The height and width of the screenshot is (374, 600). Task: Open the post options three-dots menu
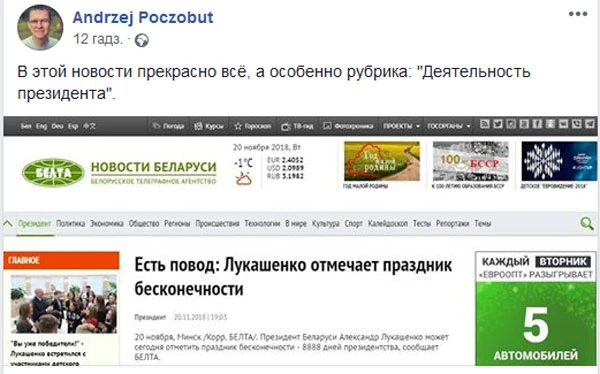(x=578, y=14)
